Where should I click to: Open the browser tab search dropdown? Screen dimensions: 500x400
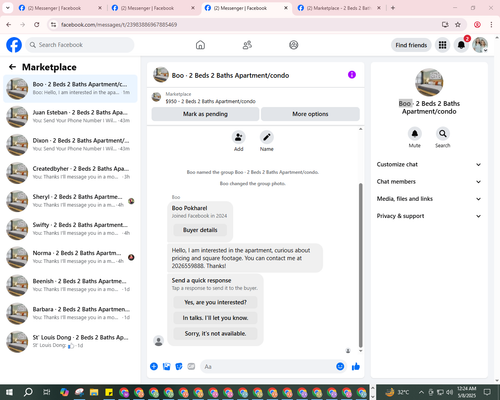click(8, 8)
